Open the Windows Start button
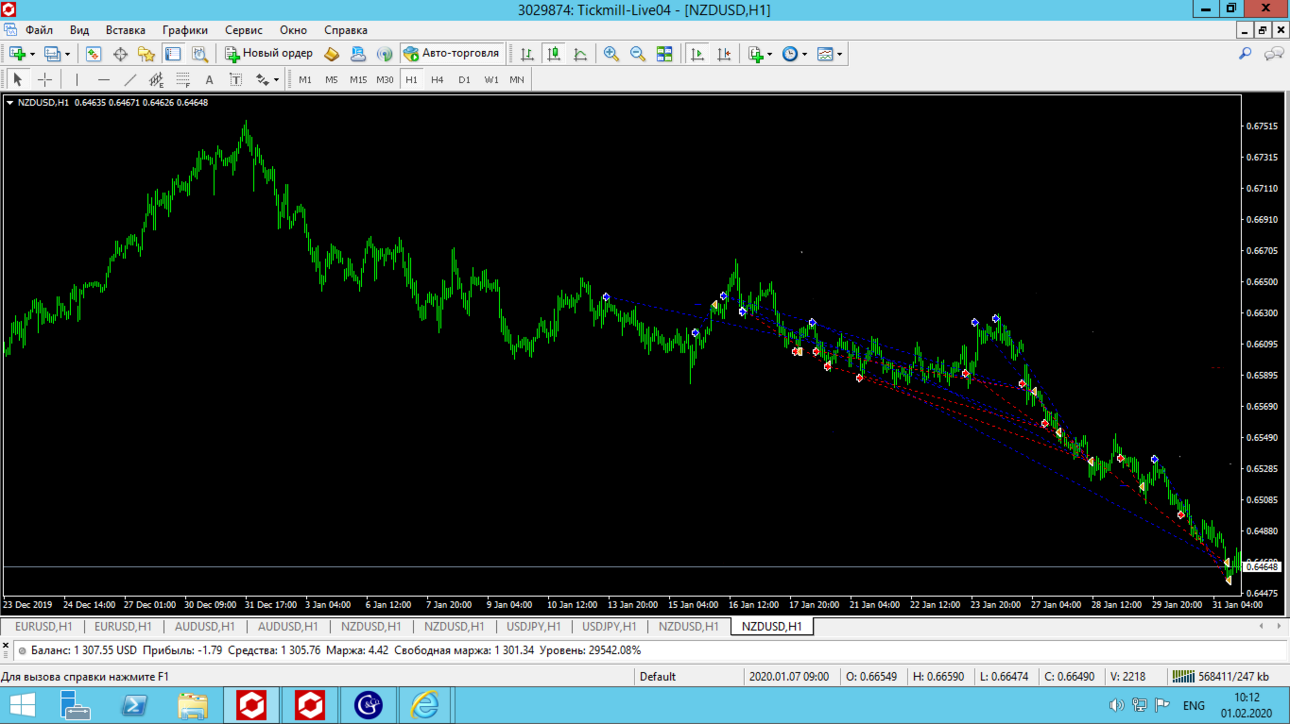 21,705
